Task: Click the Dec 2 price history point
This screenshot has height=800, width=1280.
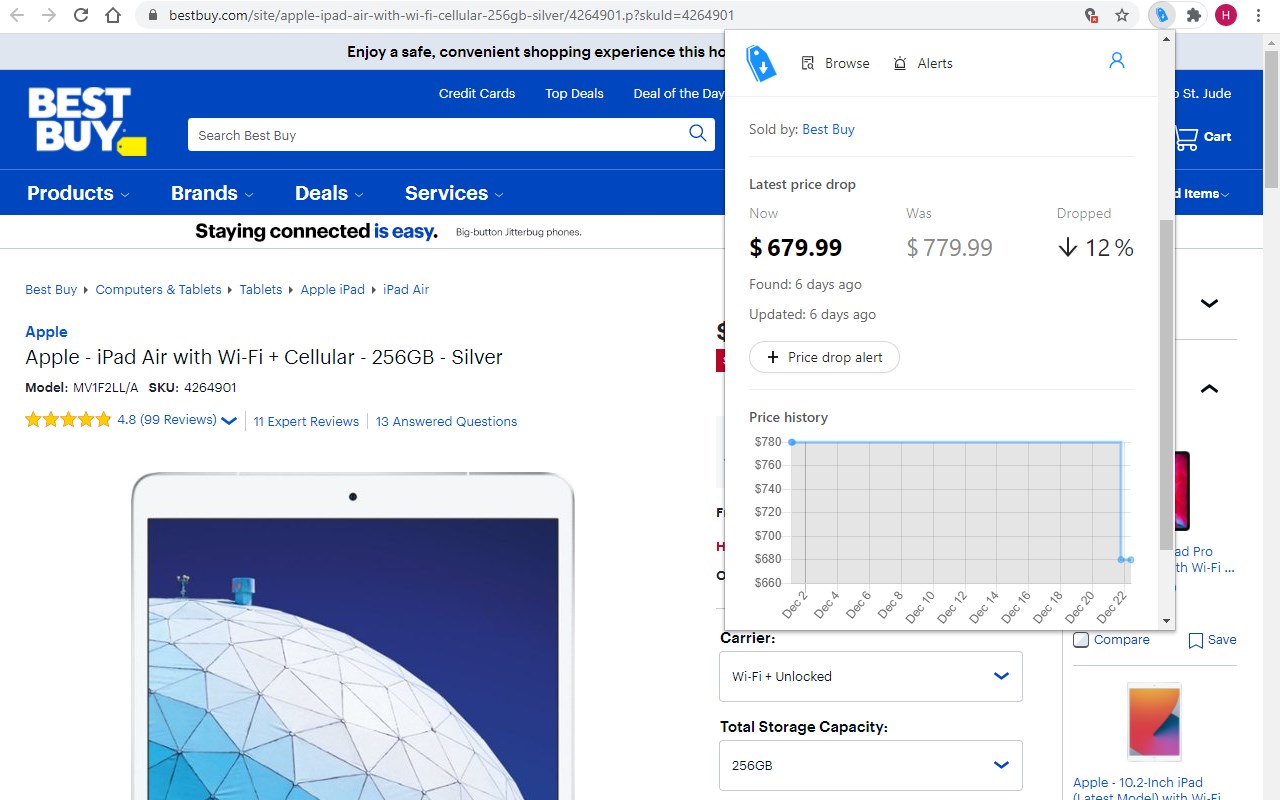Action: 791,442
